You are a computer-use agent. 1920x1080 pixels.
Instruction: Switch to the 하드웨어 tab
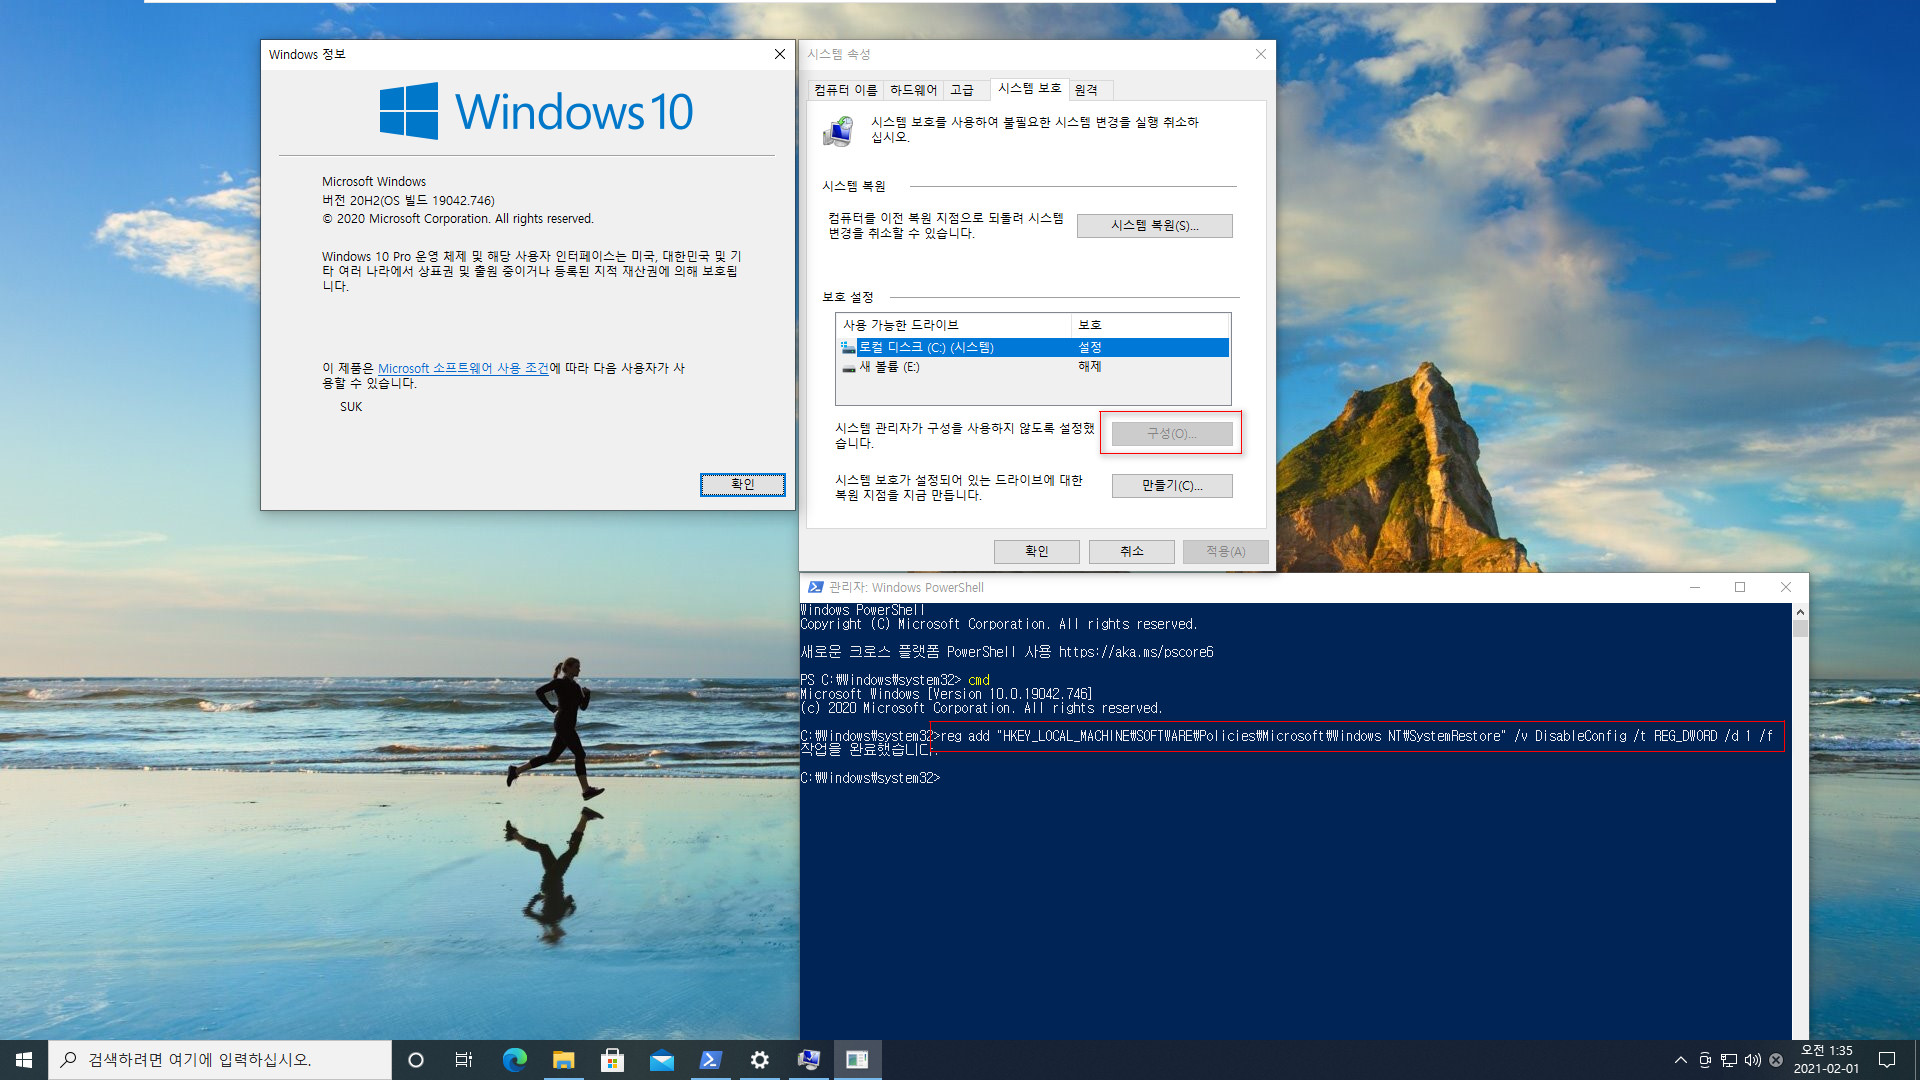(x=913, y=90)
